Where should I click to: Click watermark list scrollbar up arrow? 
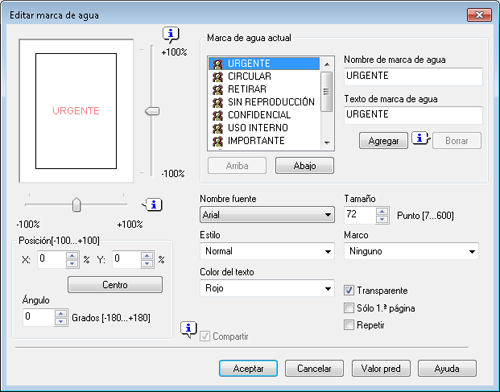click(327, 64)
